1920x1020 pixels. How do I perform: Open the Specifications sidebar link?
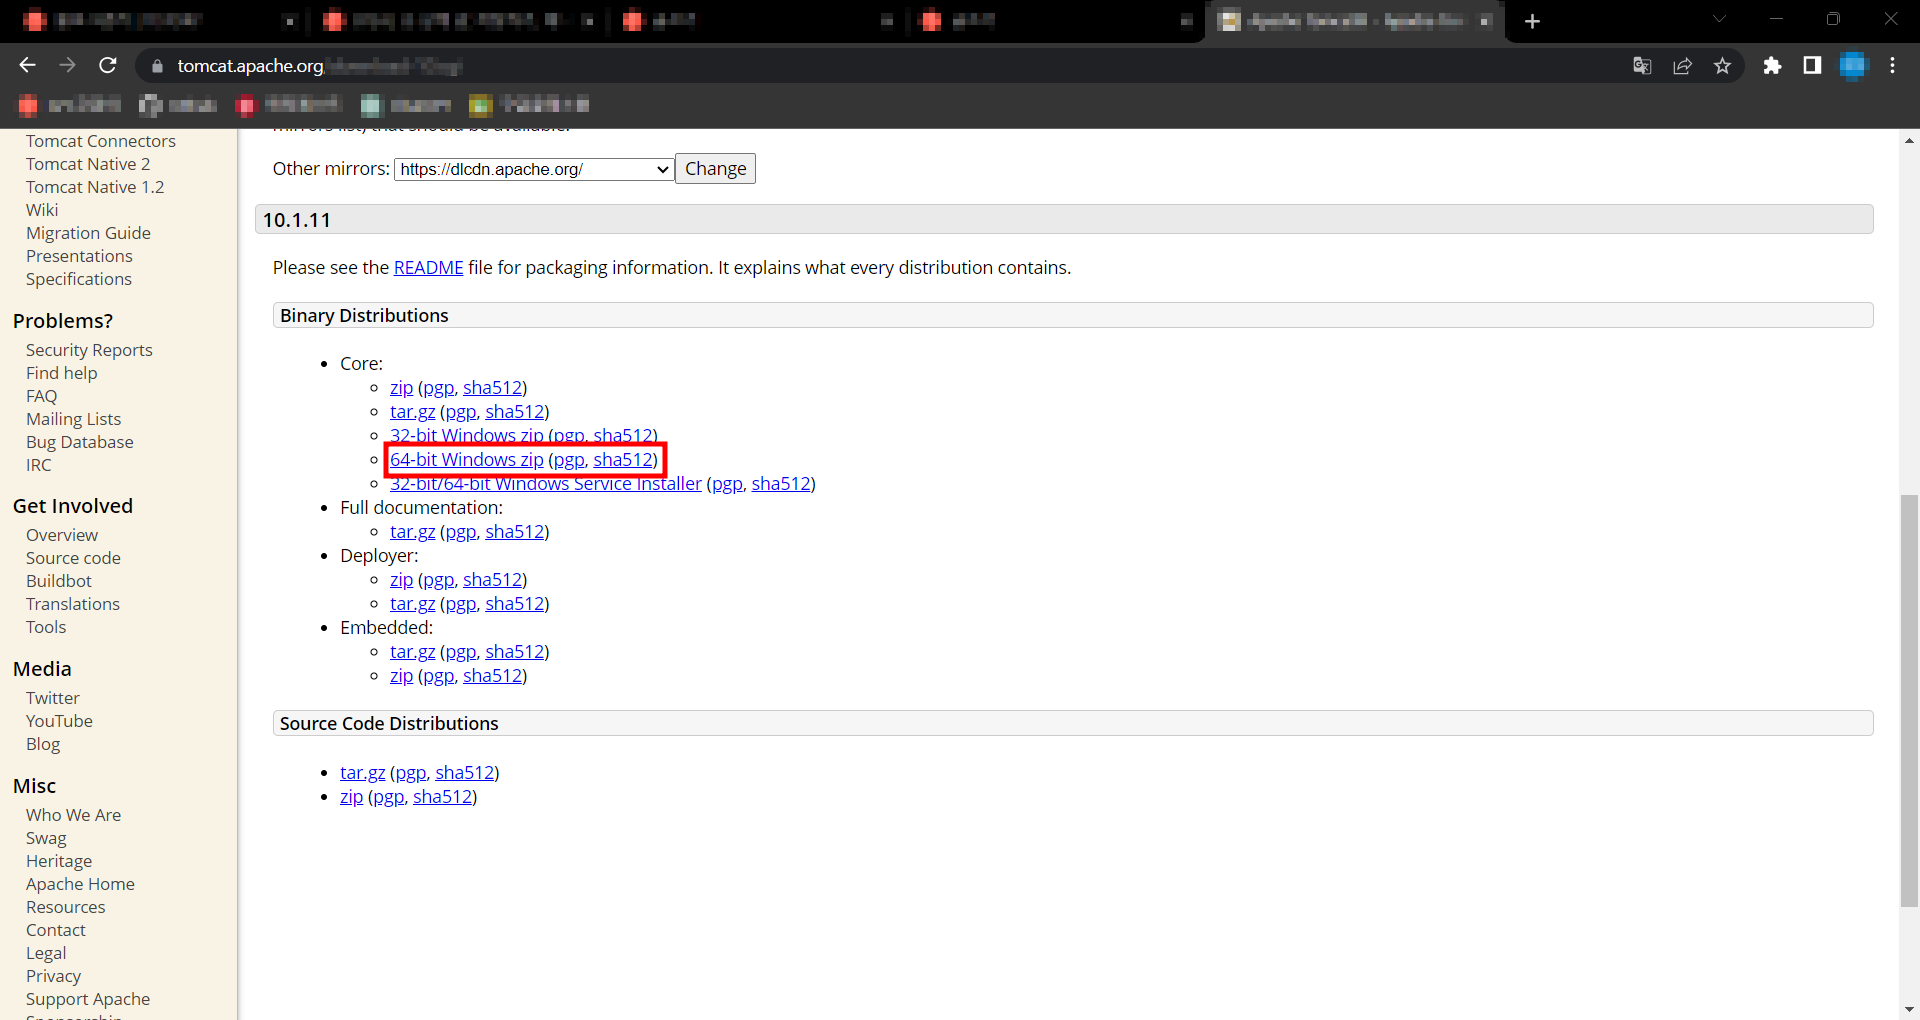[x=79, y=279]
